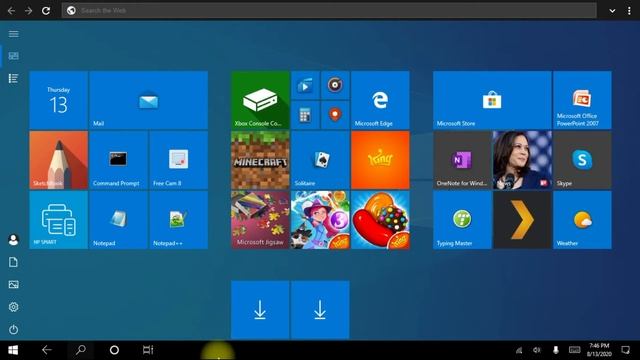Open the Thursday 13 calendar tile
Screen dimensions: 640x360
point(59,100)
